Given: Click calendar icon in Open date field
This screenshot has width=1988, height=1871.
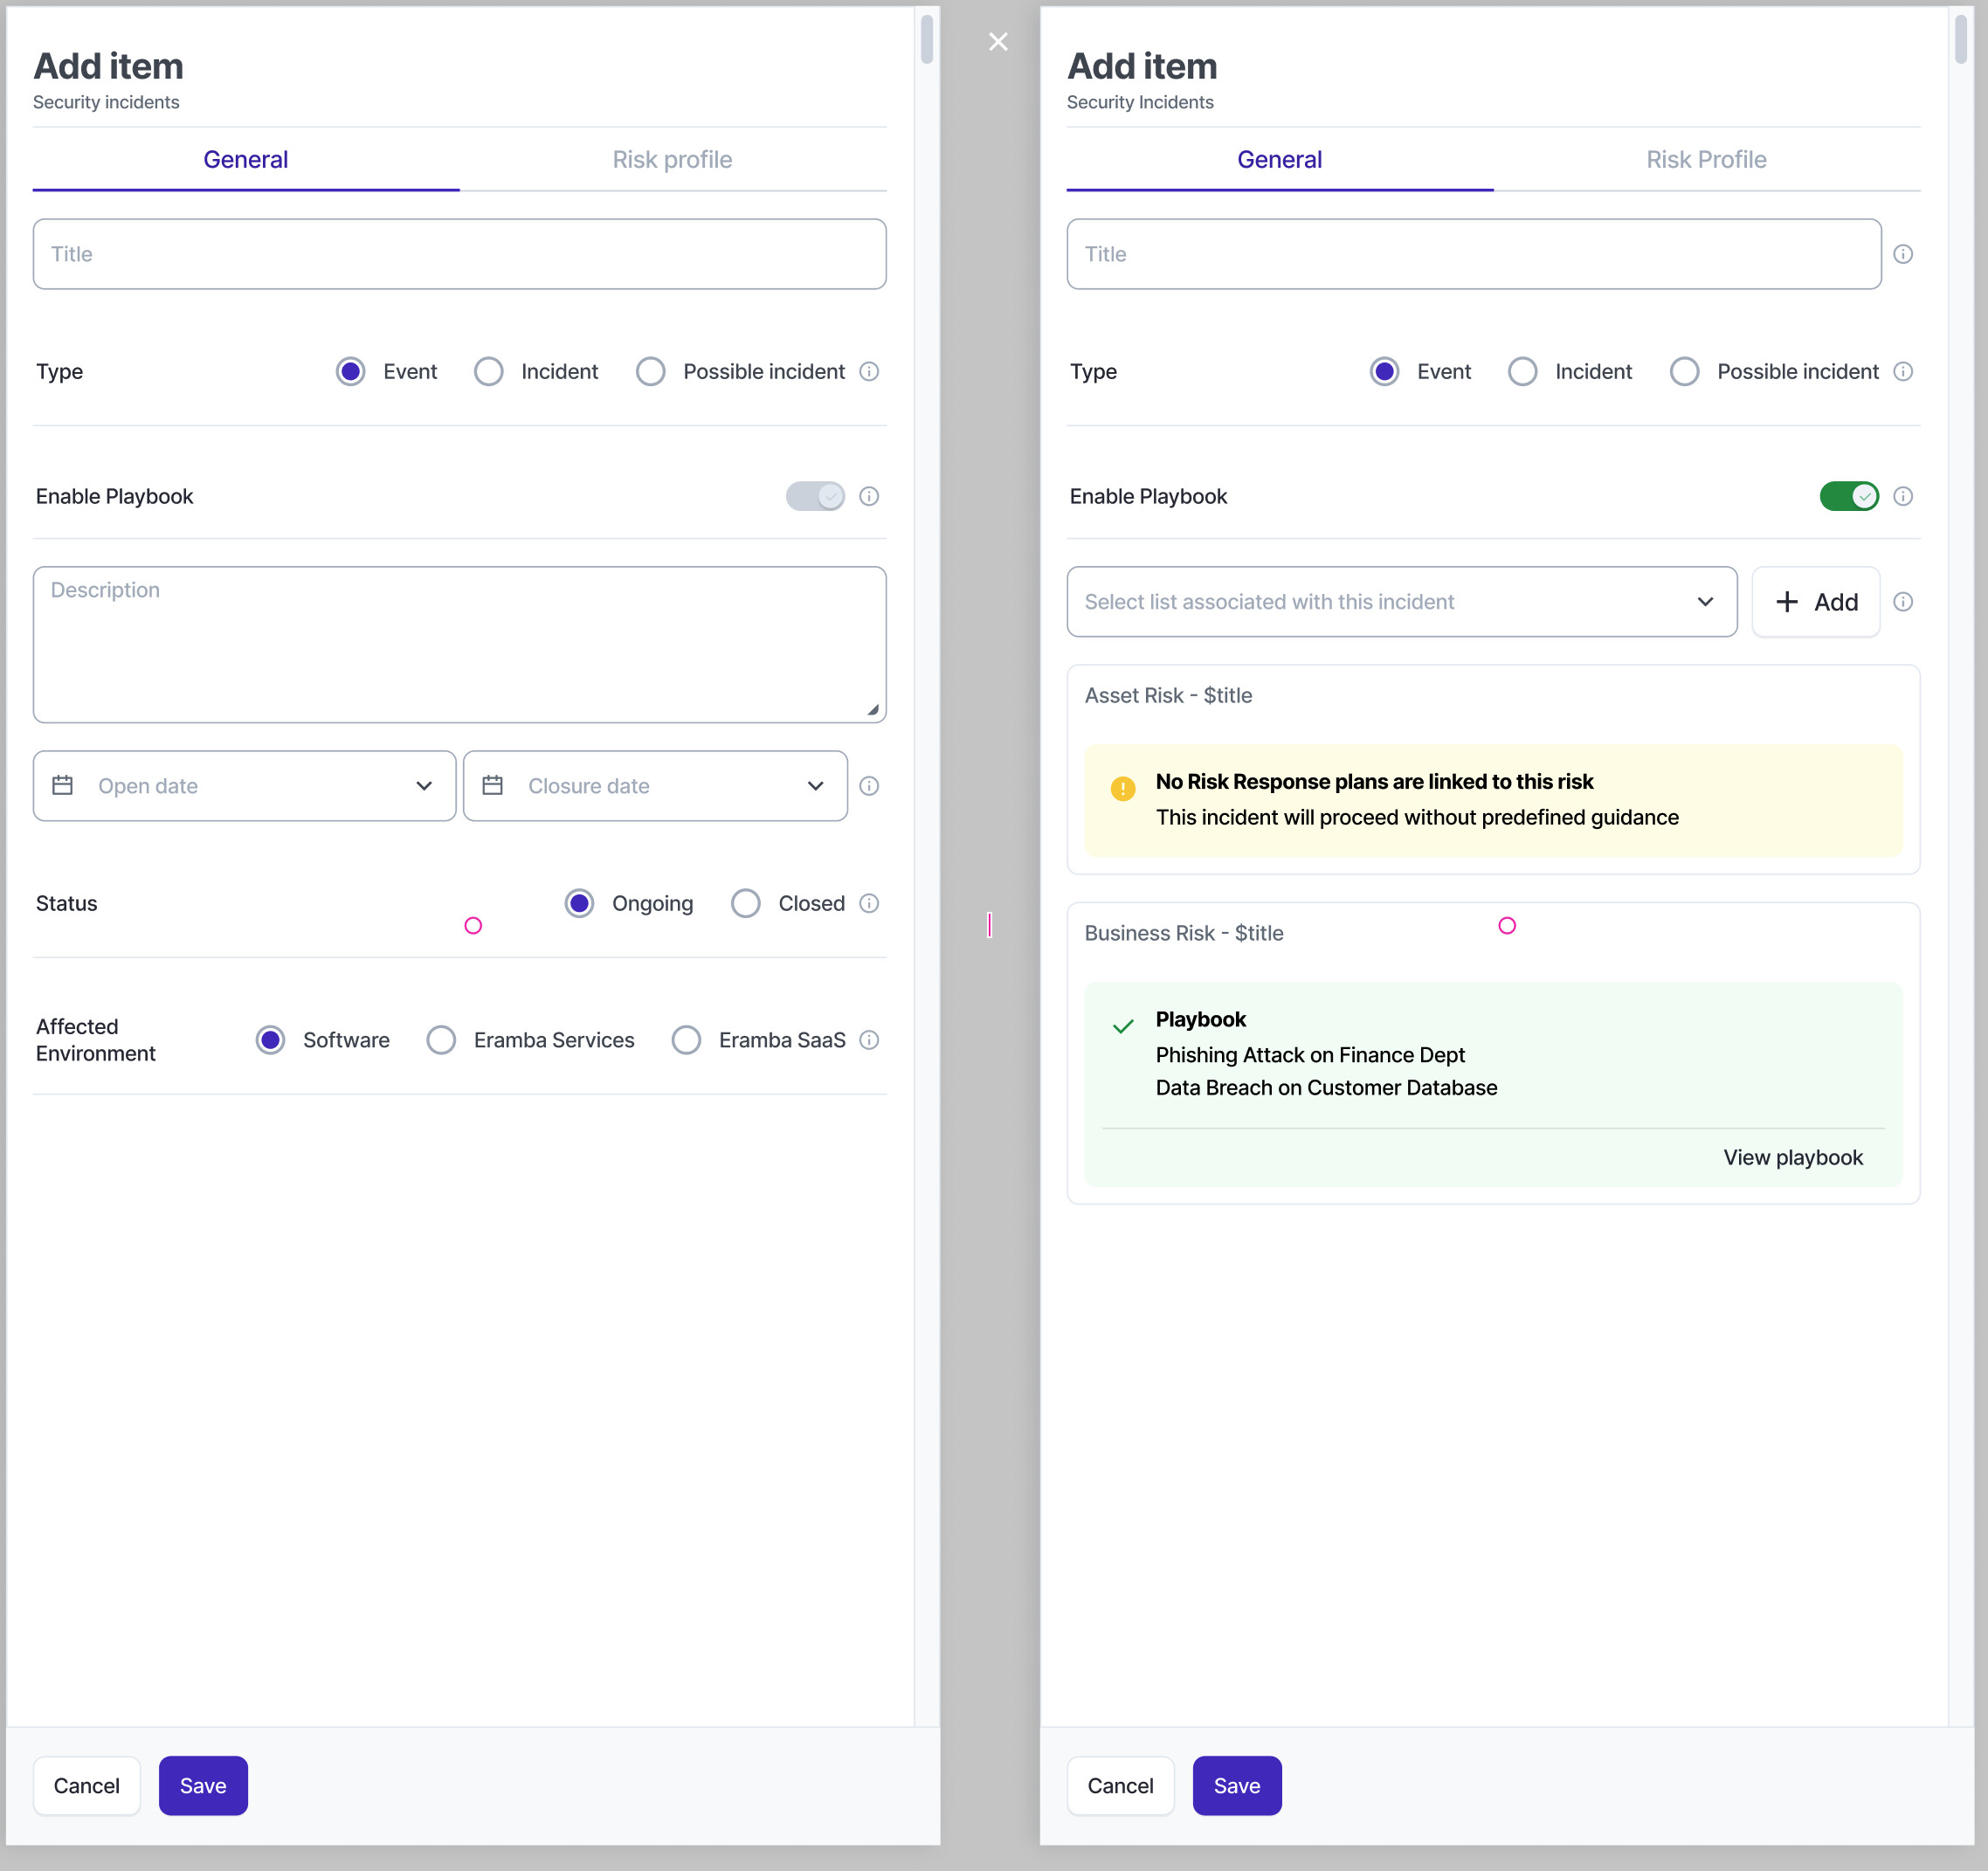Looking at the screenshot, I should 63,786.
